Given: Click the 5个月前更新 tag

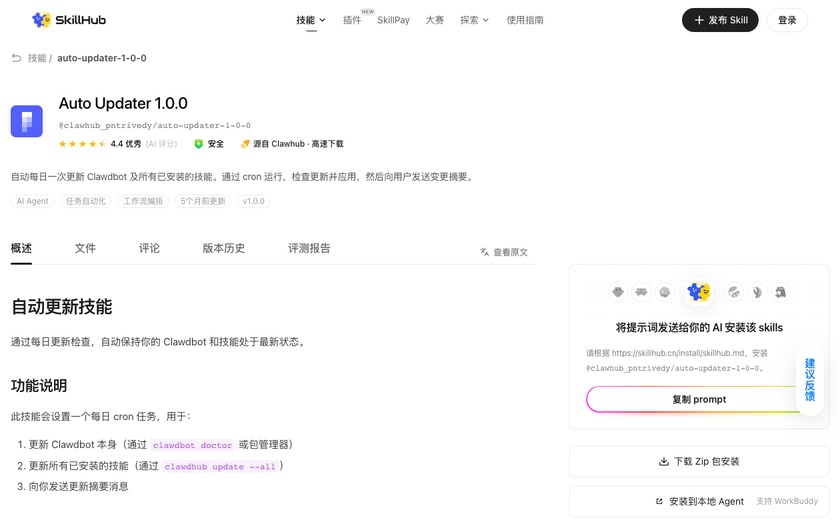Looking at the screenshot, I should (x=202, y=201).
